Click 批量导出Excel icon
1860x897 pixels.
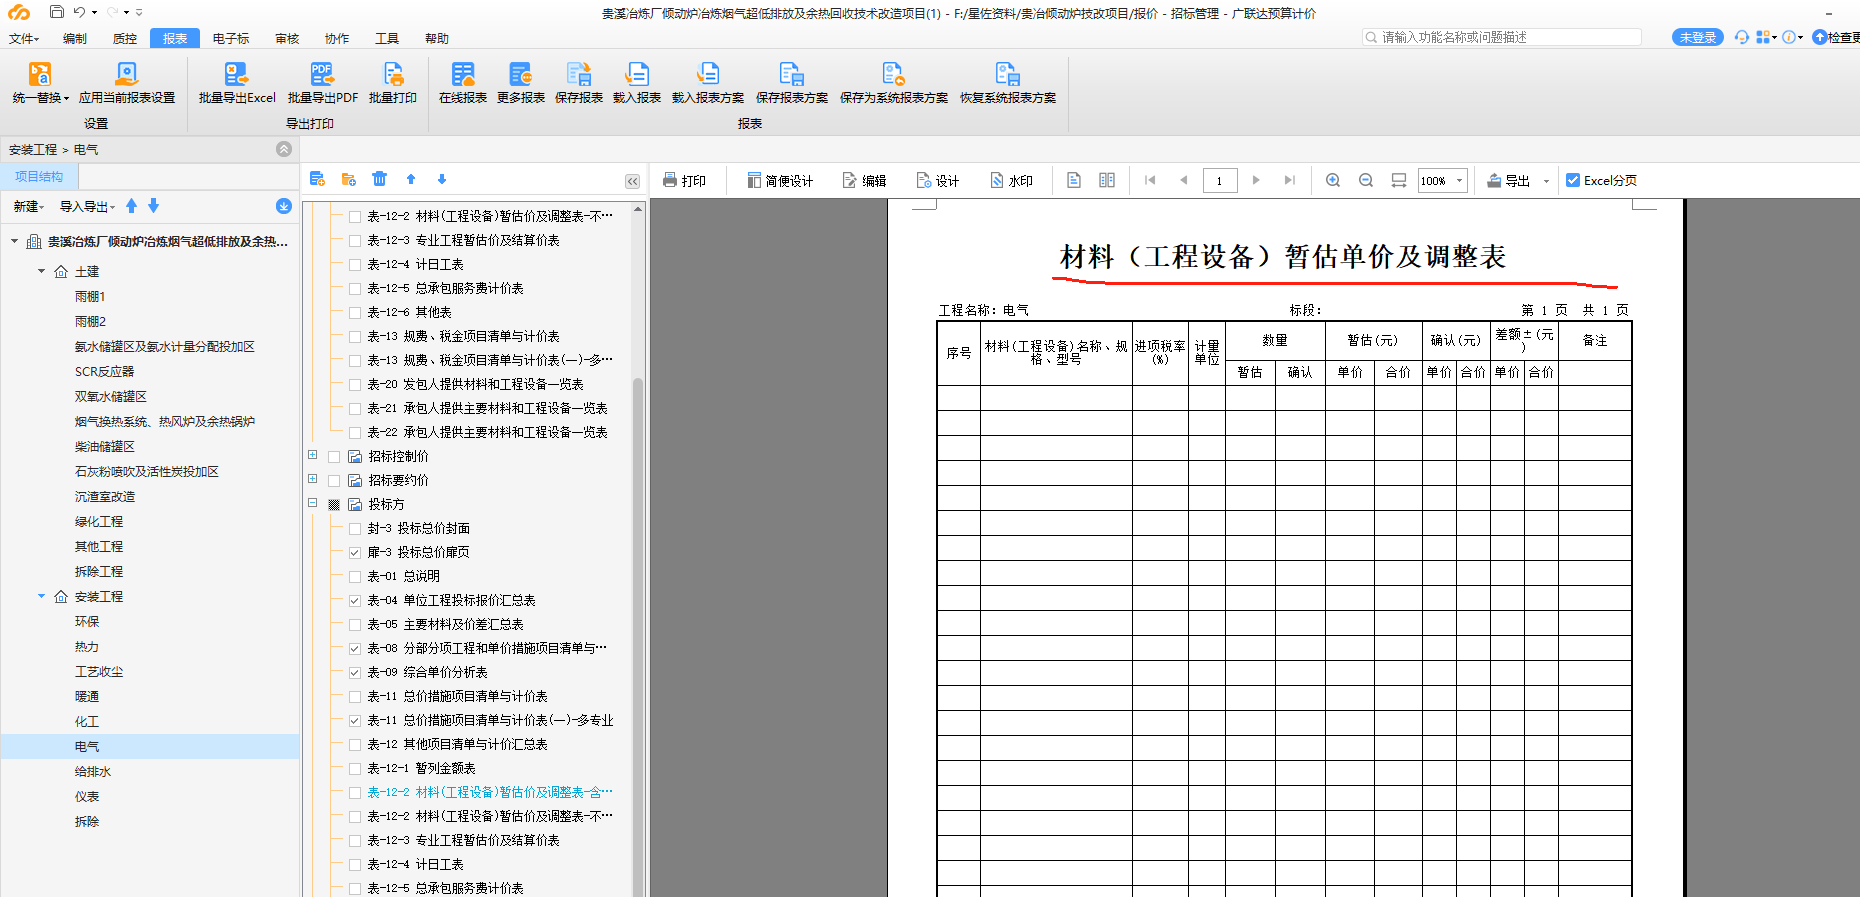[x=236, y=74]
